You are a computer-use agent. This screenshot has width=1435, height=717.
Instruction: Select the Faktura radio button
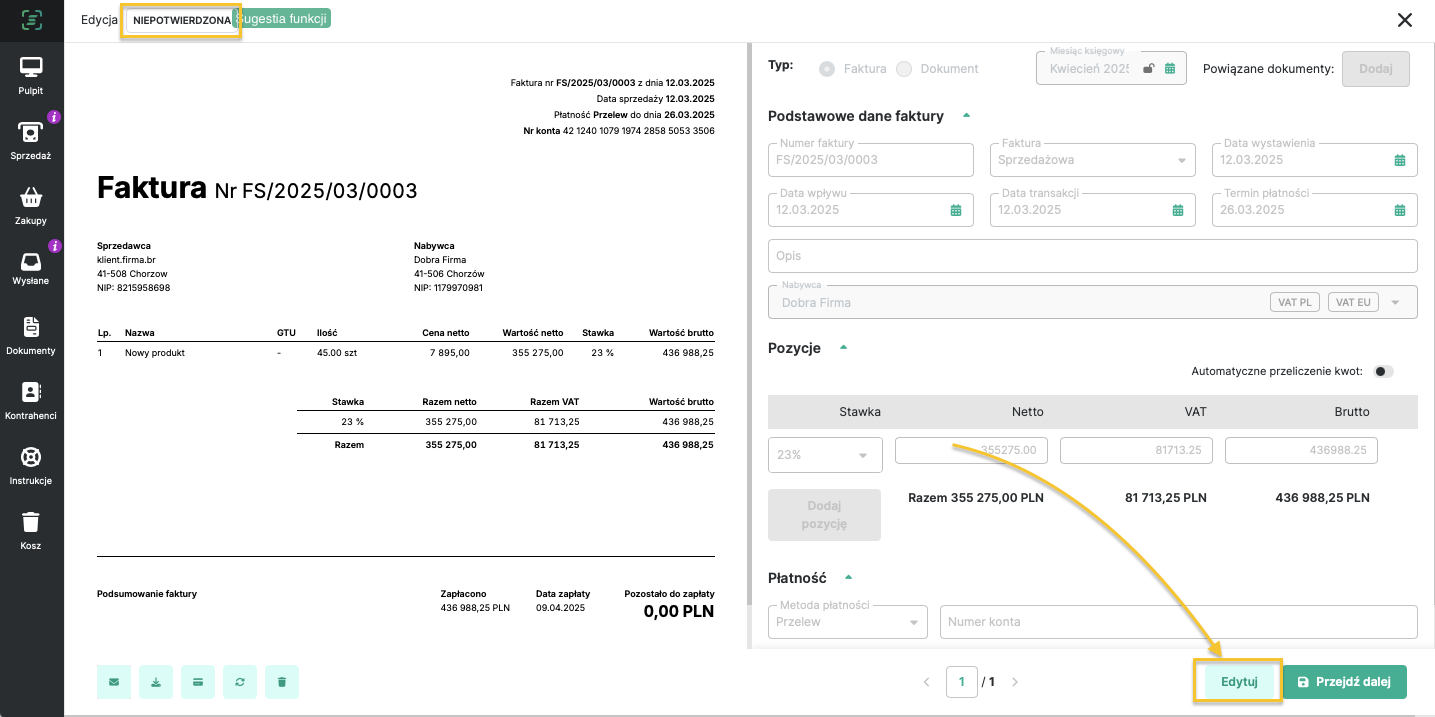point(827,69)
